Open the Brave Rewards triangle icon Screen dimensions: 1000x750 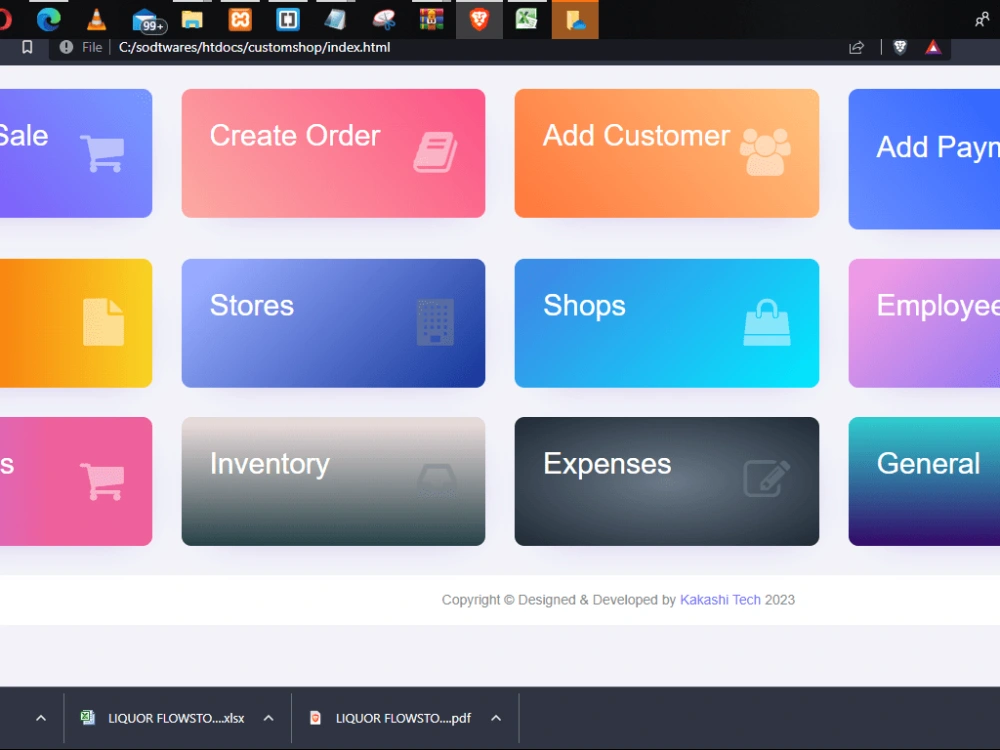click(x=933, y=47)
